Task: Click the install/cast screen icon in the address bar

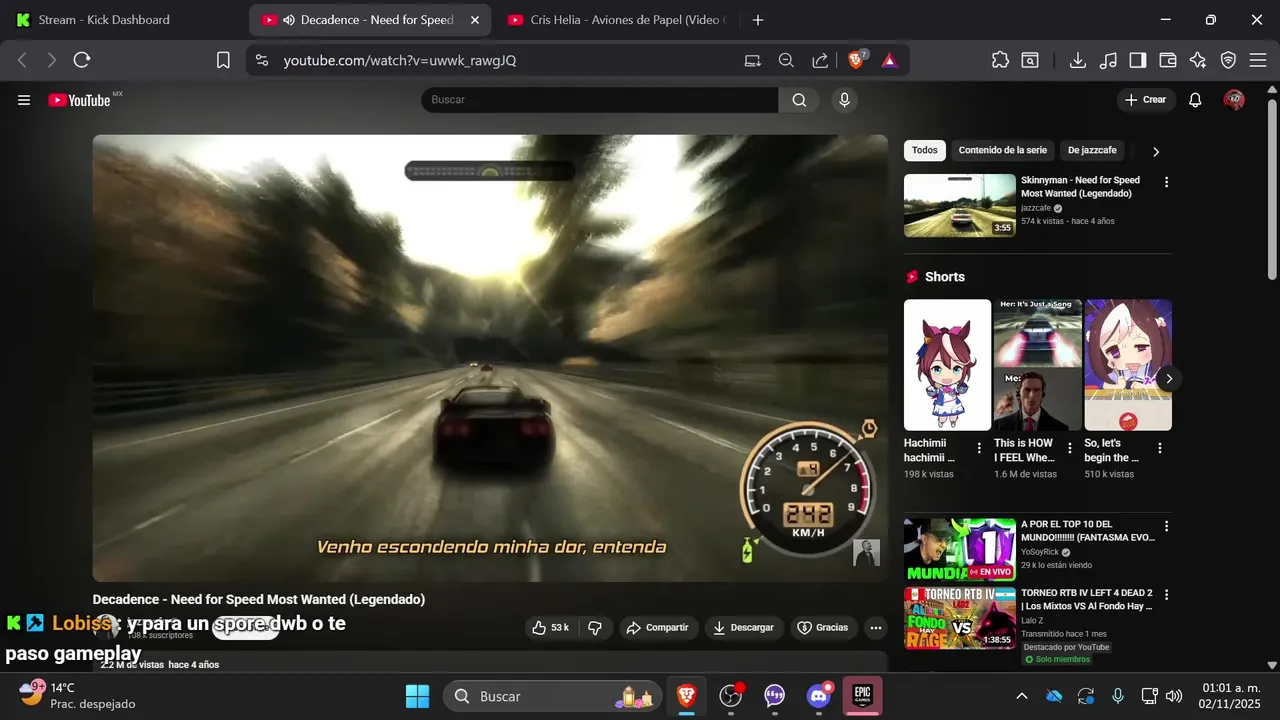Action: [753, 60]
